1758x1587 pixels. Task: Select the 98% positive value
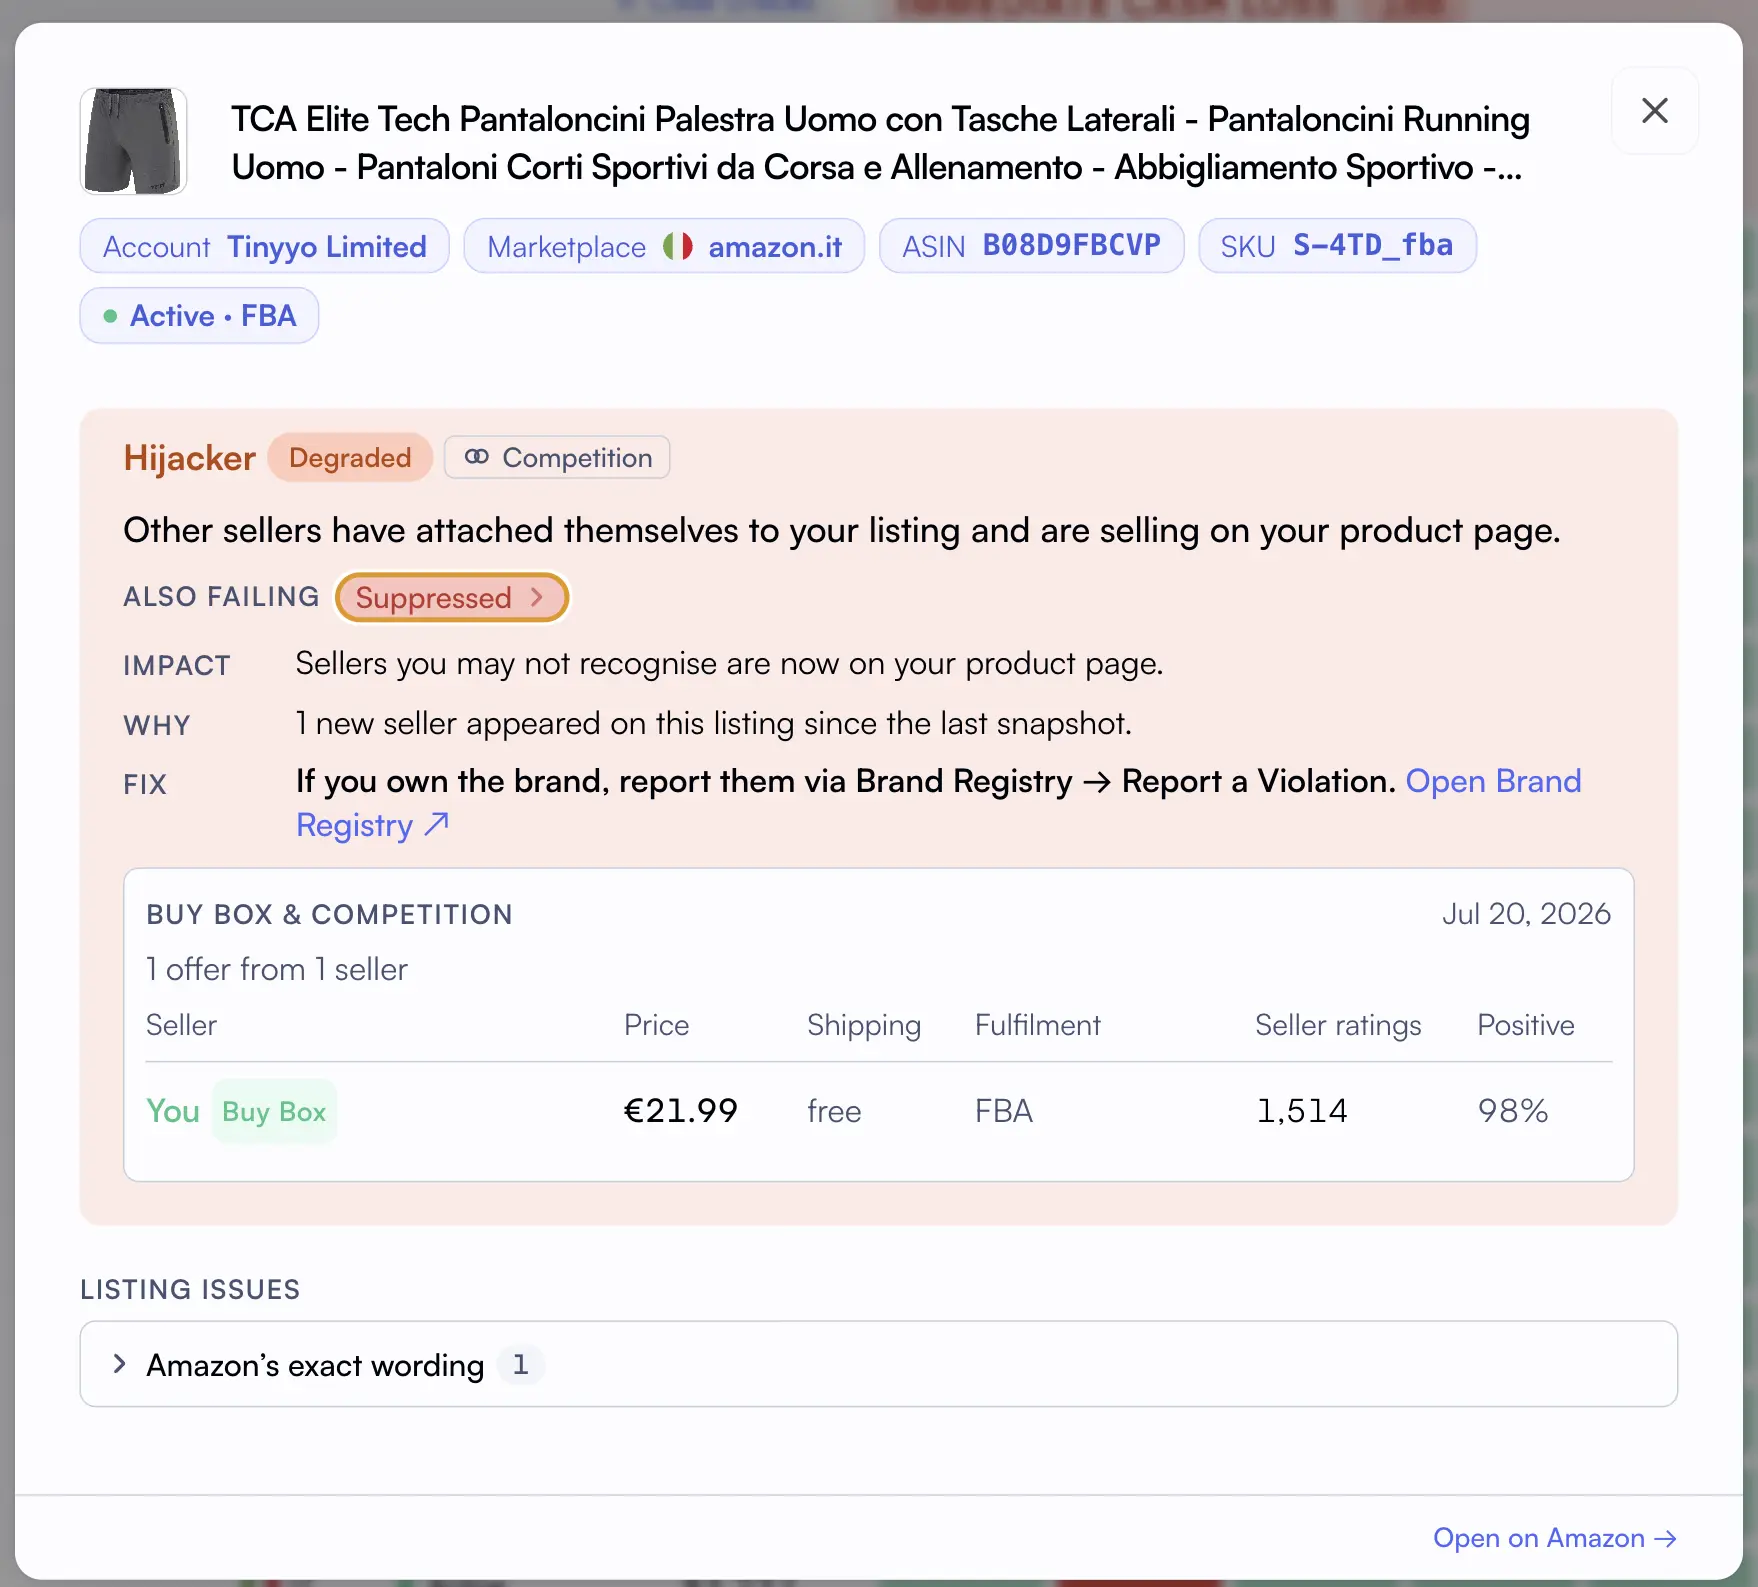(1513, 1111)
